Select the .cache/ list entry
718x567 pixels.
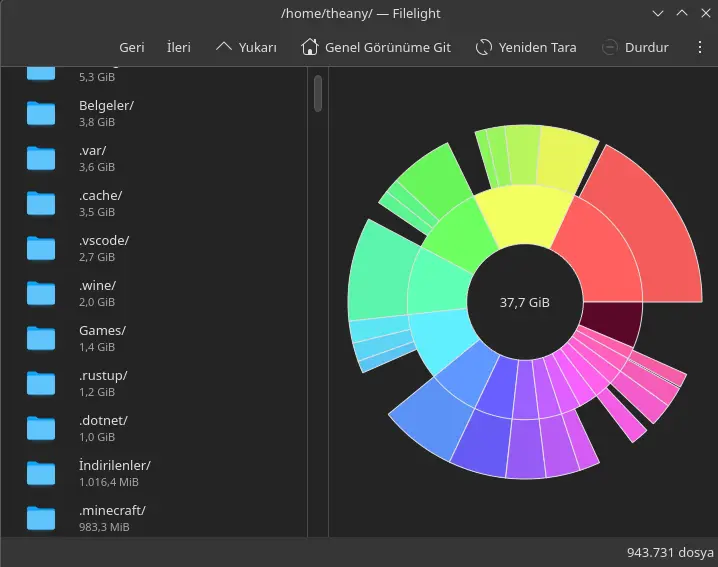coord(153,203)
